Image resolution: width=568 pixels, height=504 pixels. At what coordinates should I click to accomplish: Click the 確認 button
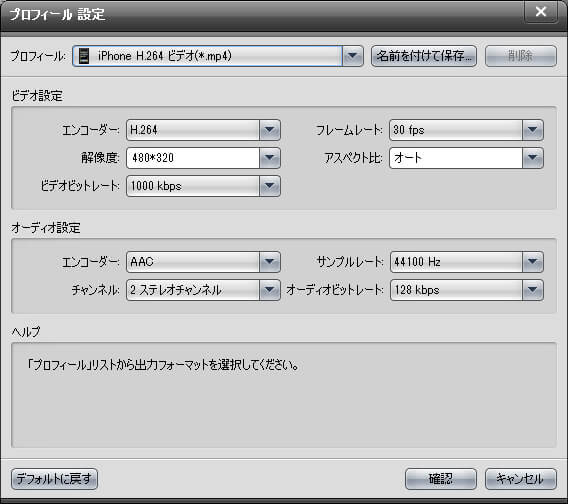[440, 479]
